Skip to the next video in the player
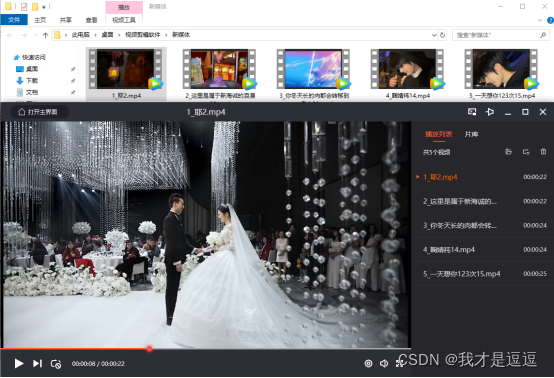 point(37,363)
